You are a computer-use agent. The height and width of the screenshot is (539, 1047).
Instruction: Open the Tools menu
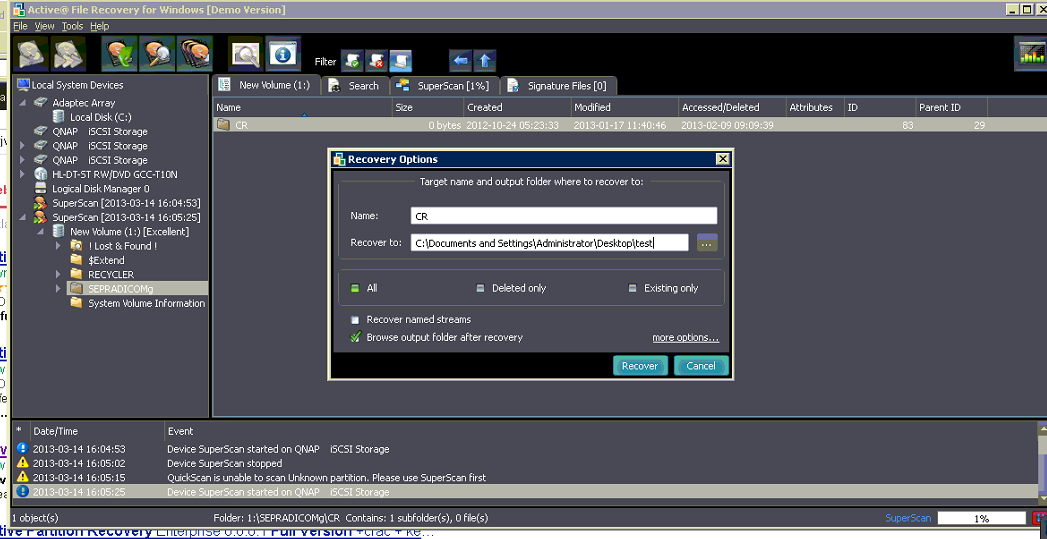pos(72,26)
